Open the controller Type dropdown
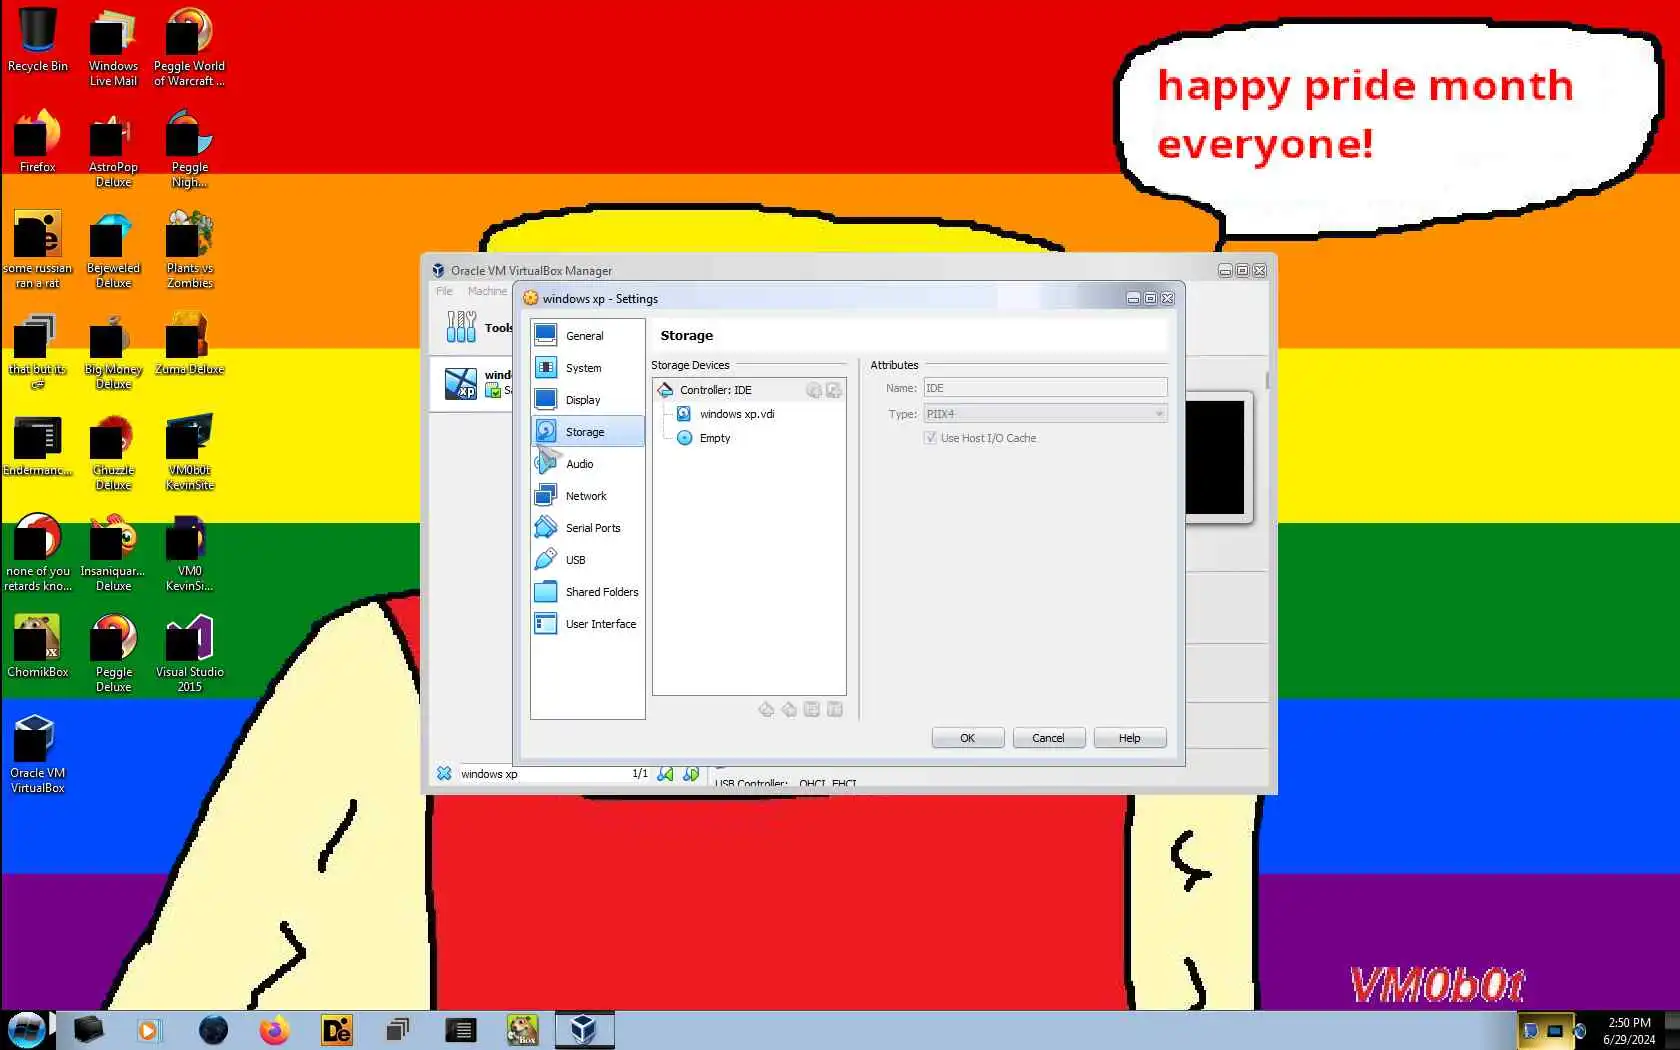 (x=1045, y=414)
